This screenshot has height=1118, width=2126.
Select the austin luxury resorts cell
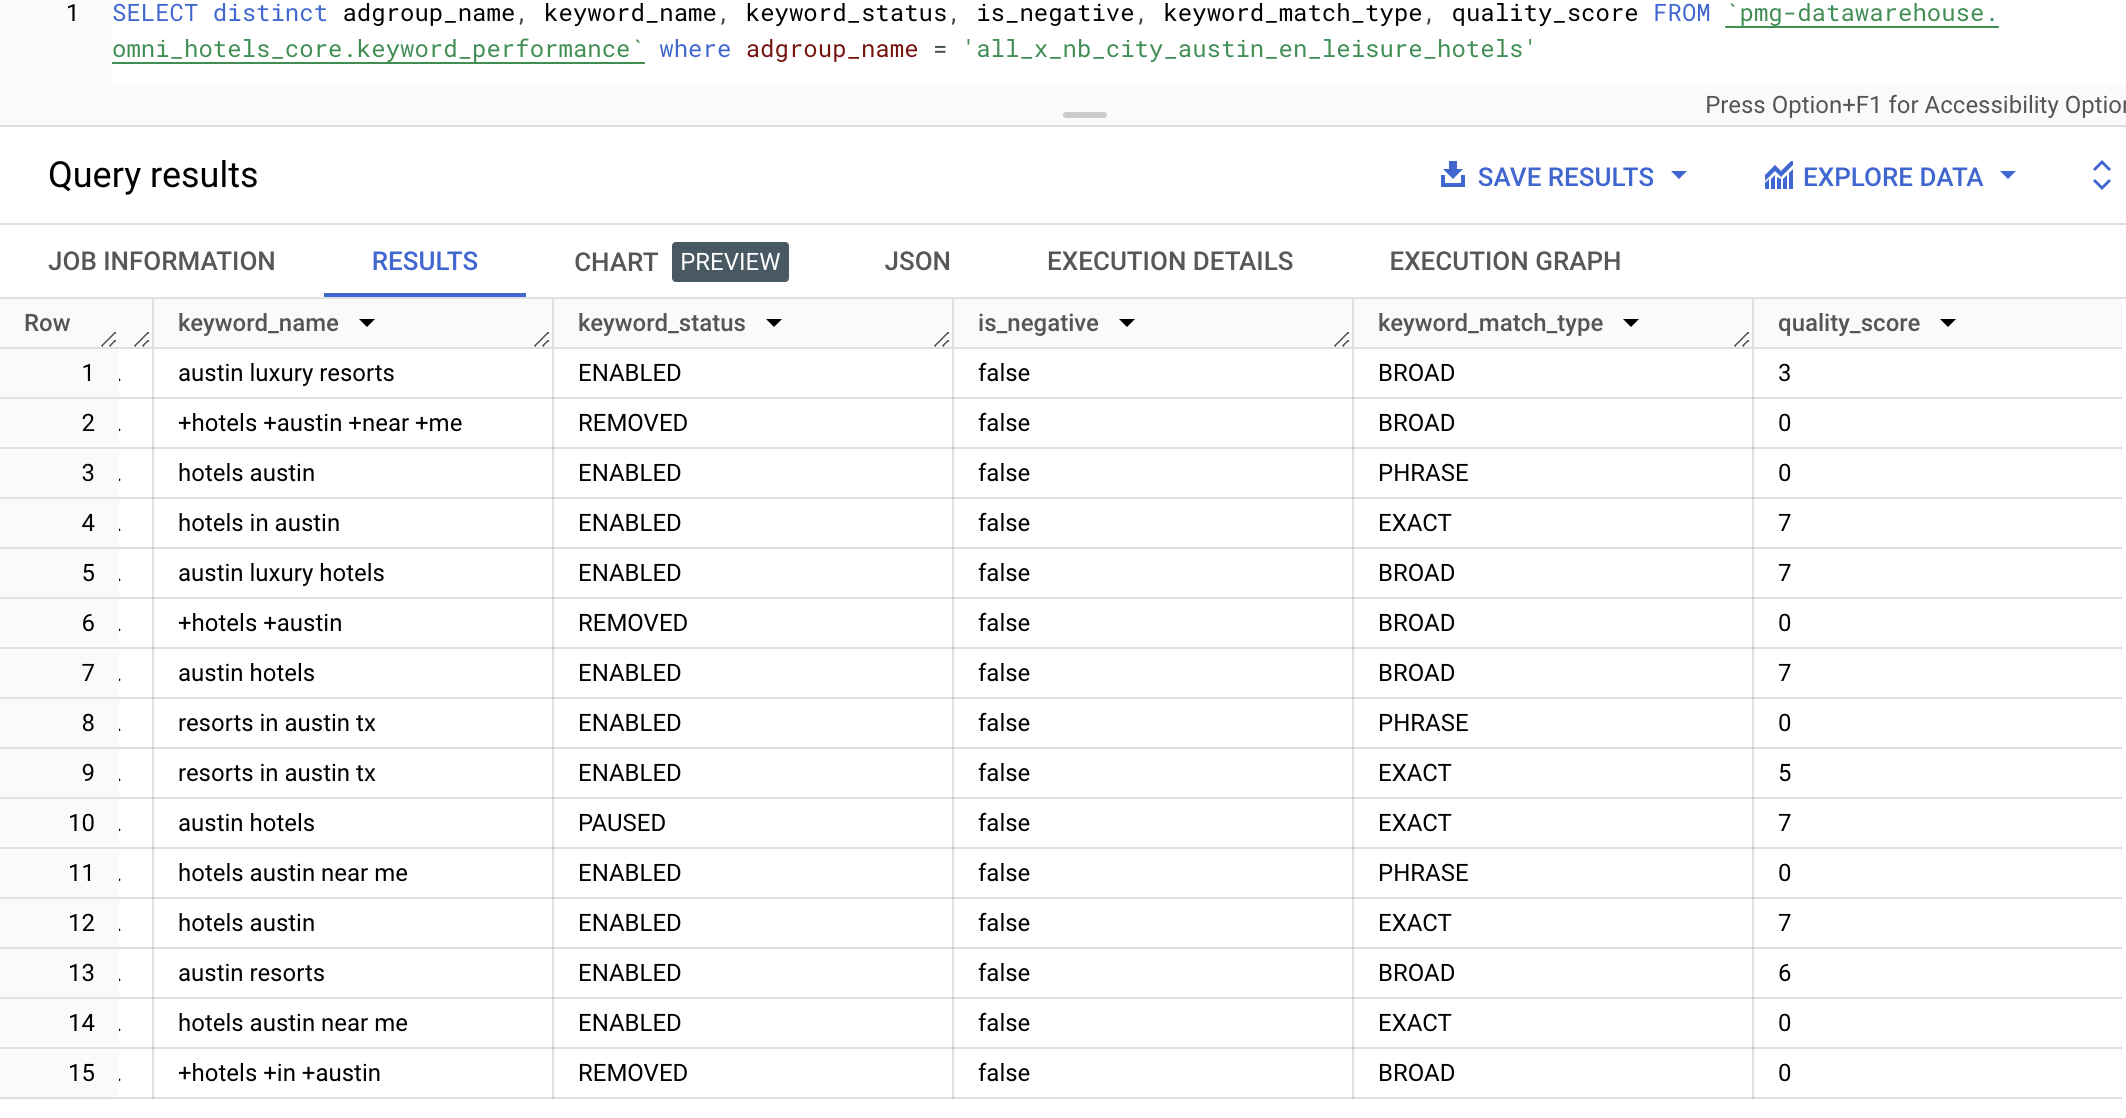(286, 373)
